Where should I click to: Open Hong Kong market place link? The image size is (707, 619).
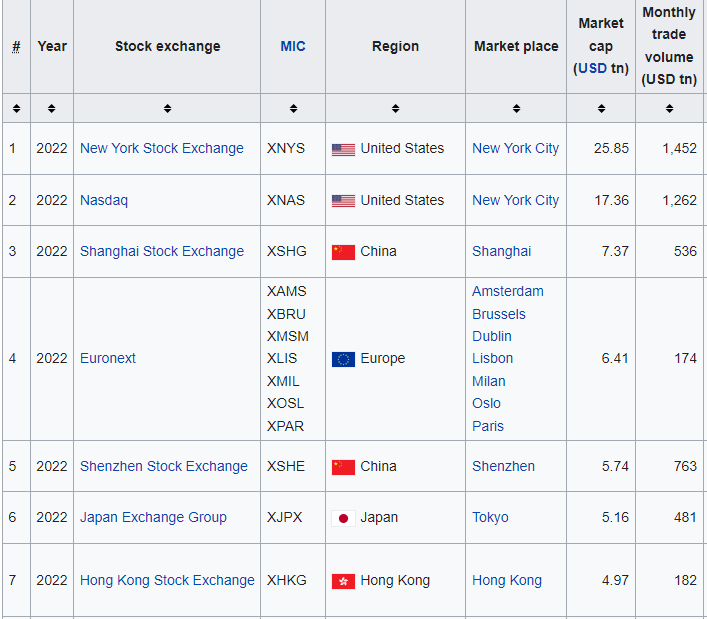(x=507, y=580)
